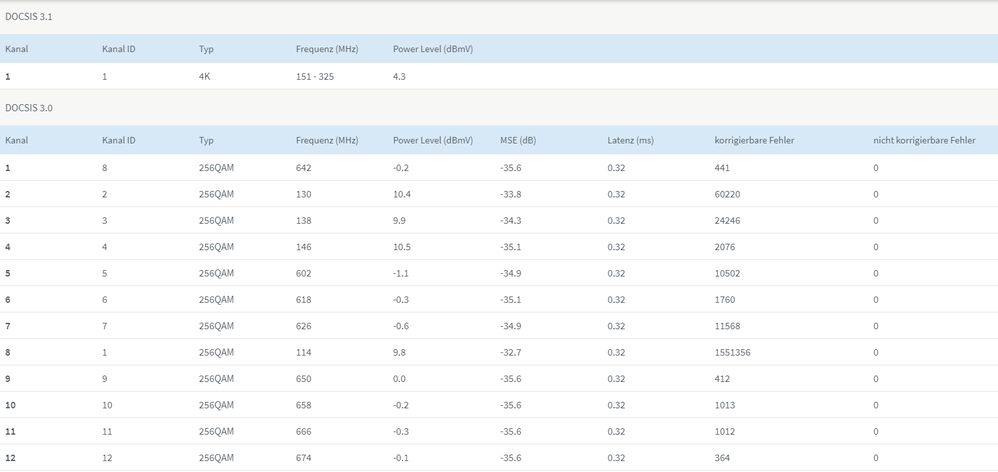Click the MSE (dB) column header

pyautogui.click(x=518, y=140)
